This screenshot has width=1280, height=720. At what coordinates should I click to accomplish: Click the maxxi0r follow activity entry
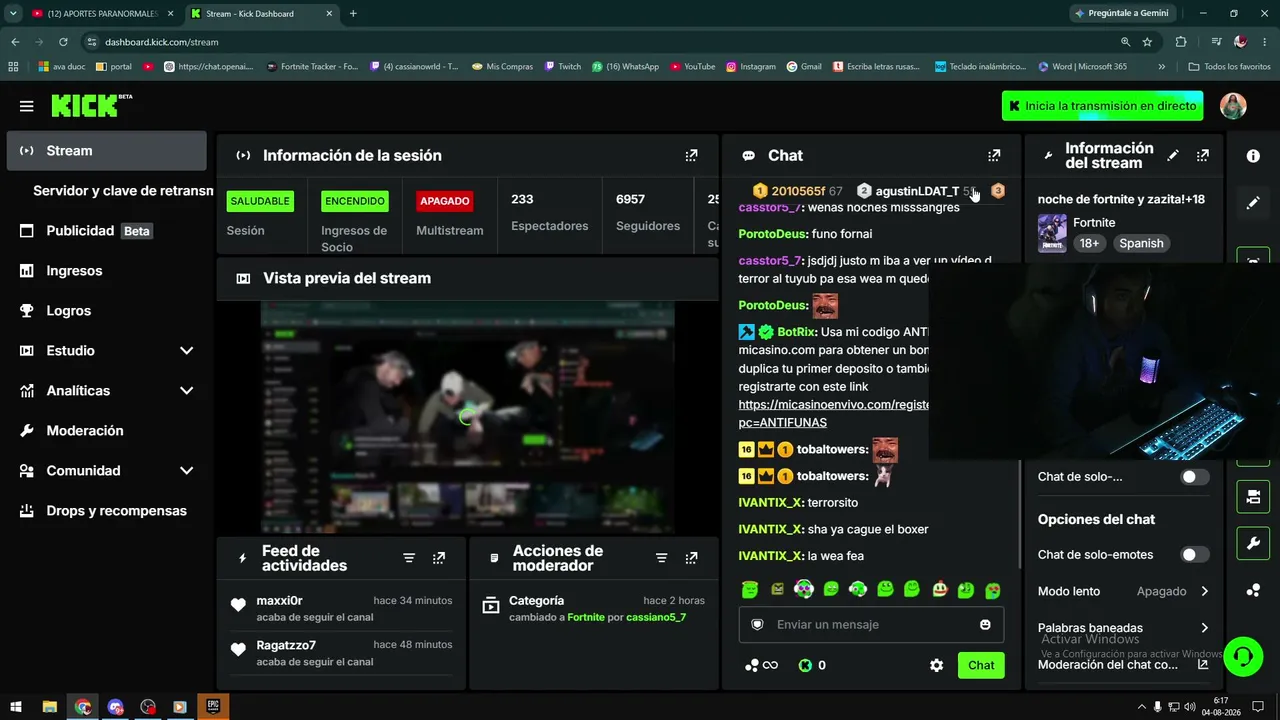(341, 609)
